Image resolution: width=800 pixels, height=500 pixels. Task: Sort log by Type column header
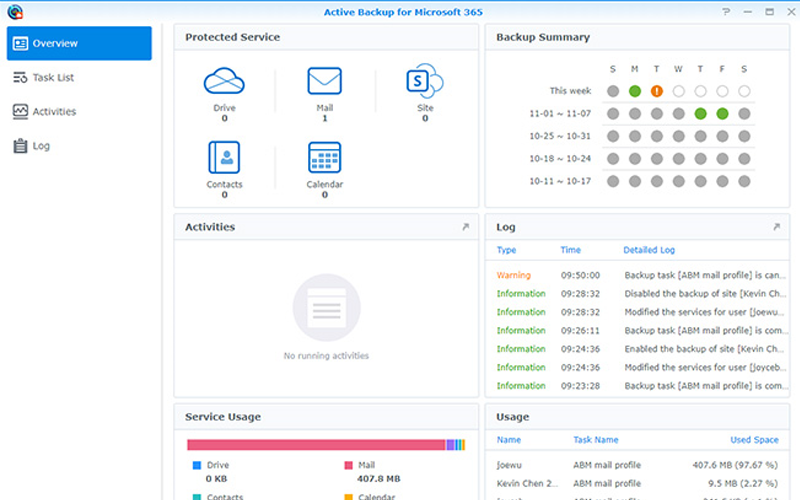pyautogui.click(x=507, y=250)
